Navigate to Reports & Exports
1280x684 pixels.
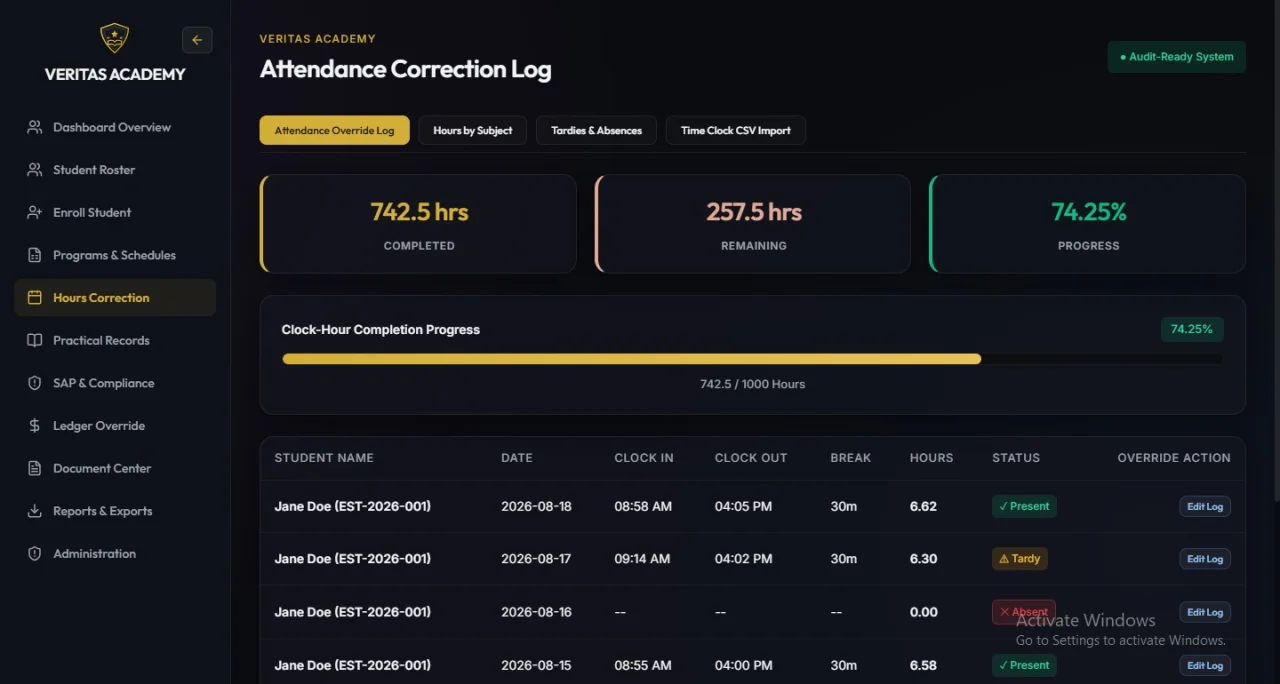(x=115, y=511)
